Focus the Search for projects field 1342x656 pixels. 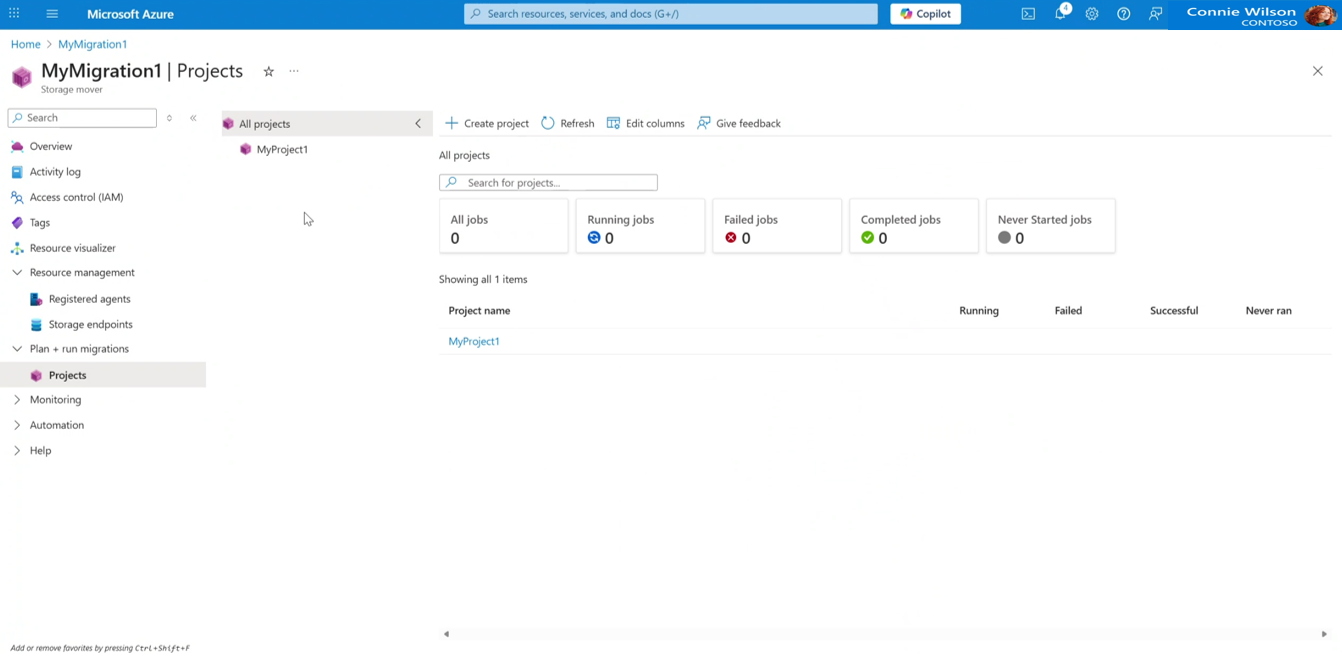[x=548, y=183]
